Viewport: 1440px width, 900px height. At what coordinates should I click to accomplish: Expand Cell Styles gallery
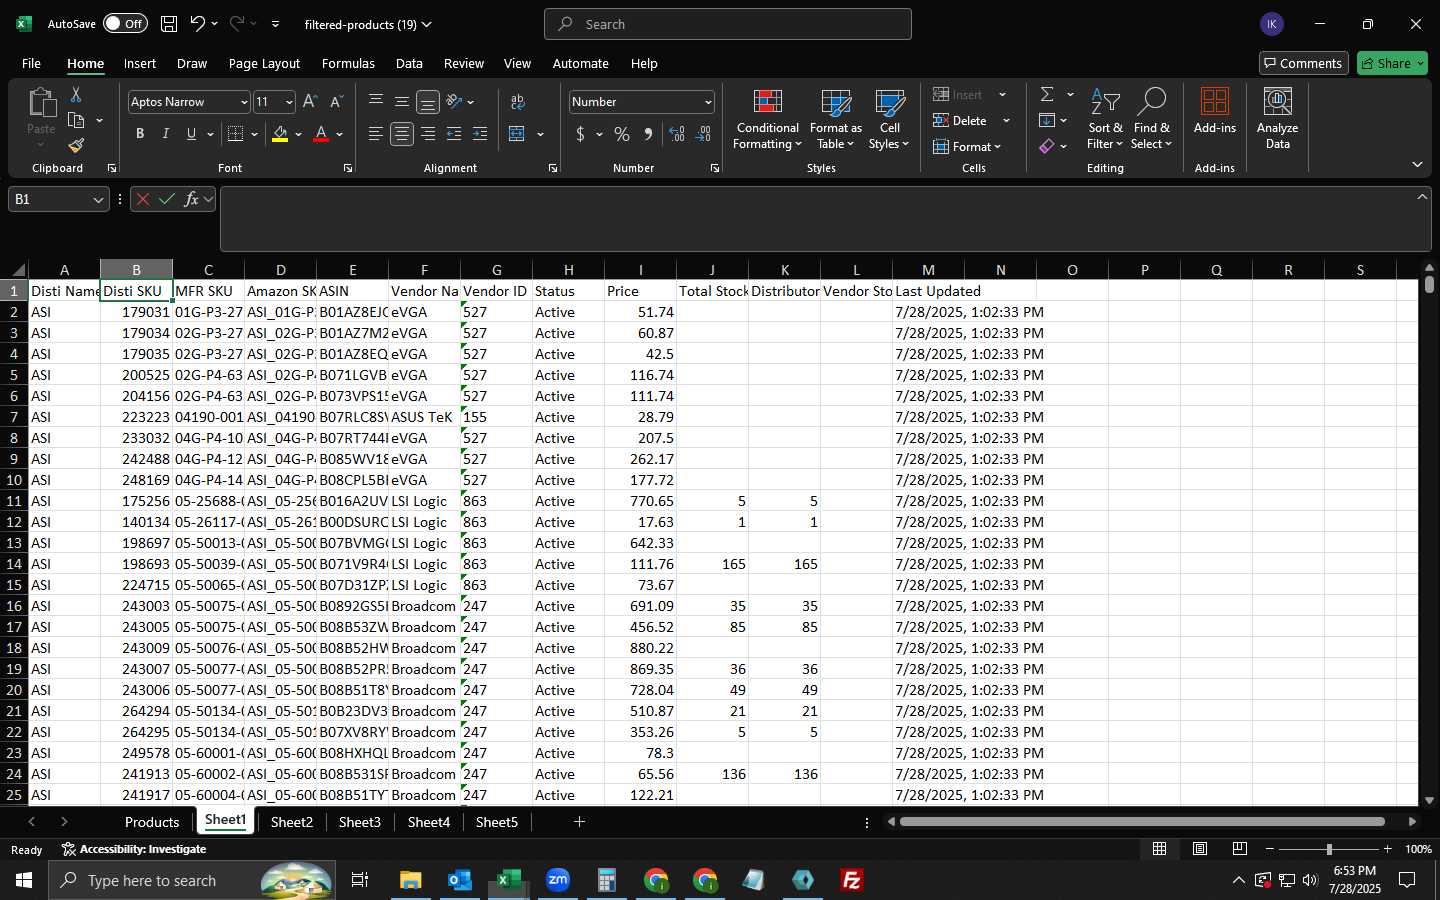[x=889, y=120]
